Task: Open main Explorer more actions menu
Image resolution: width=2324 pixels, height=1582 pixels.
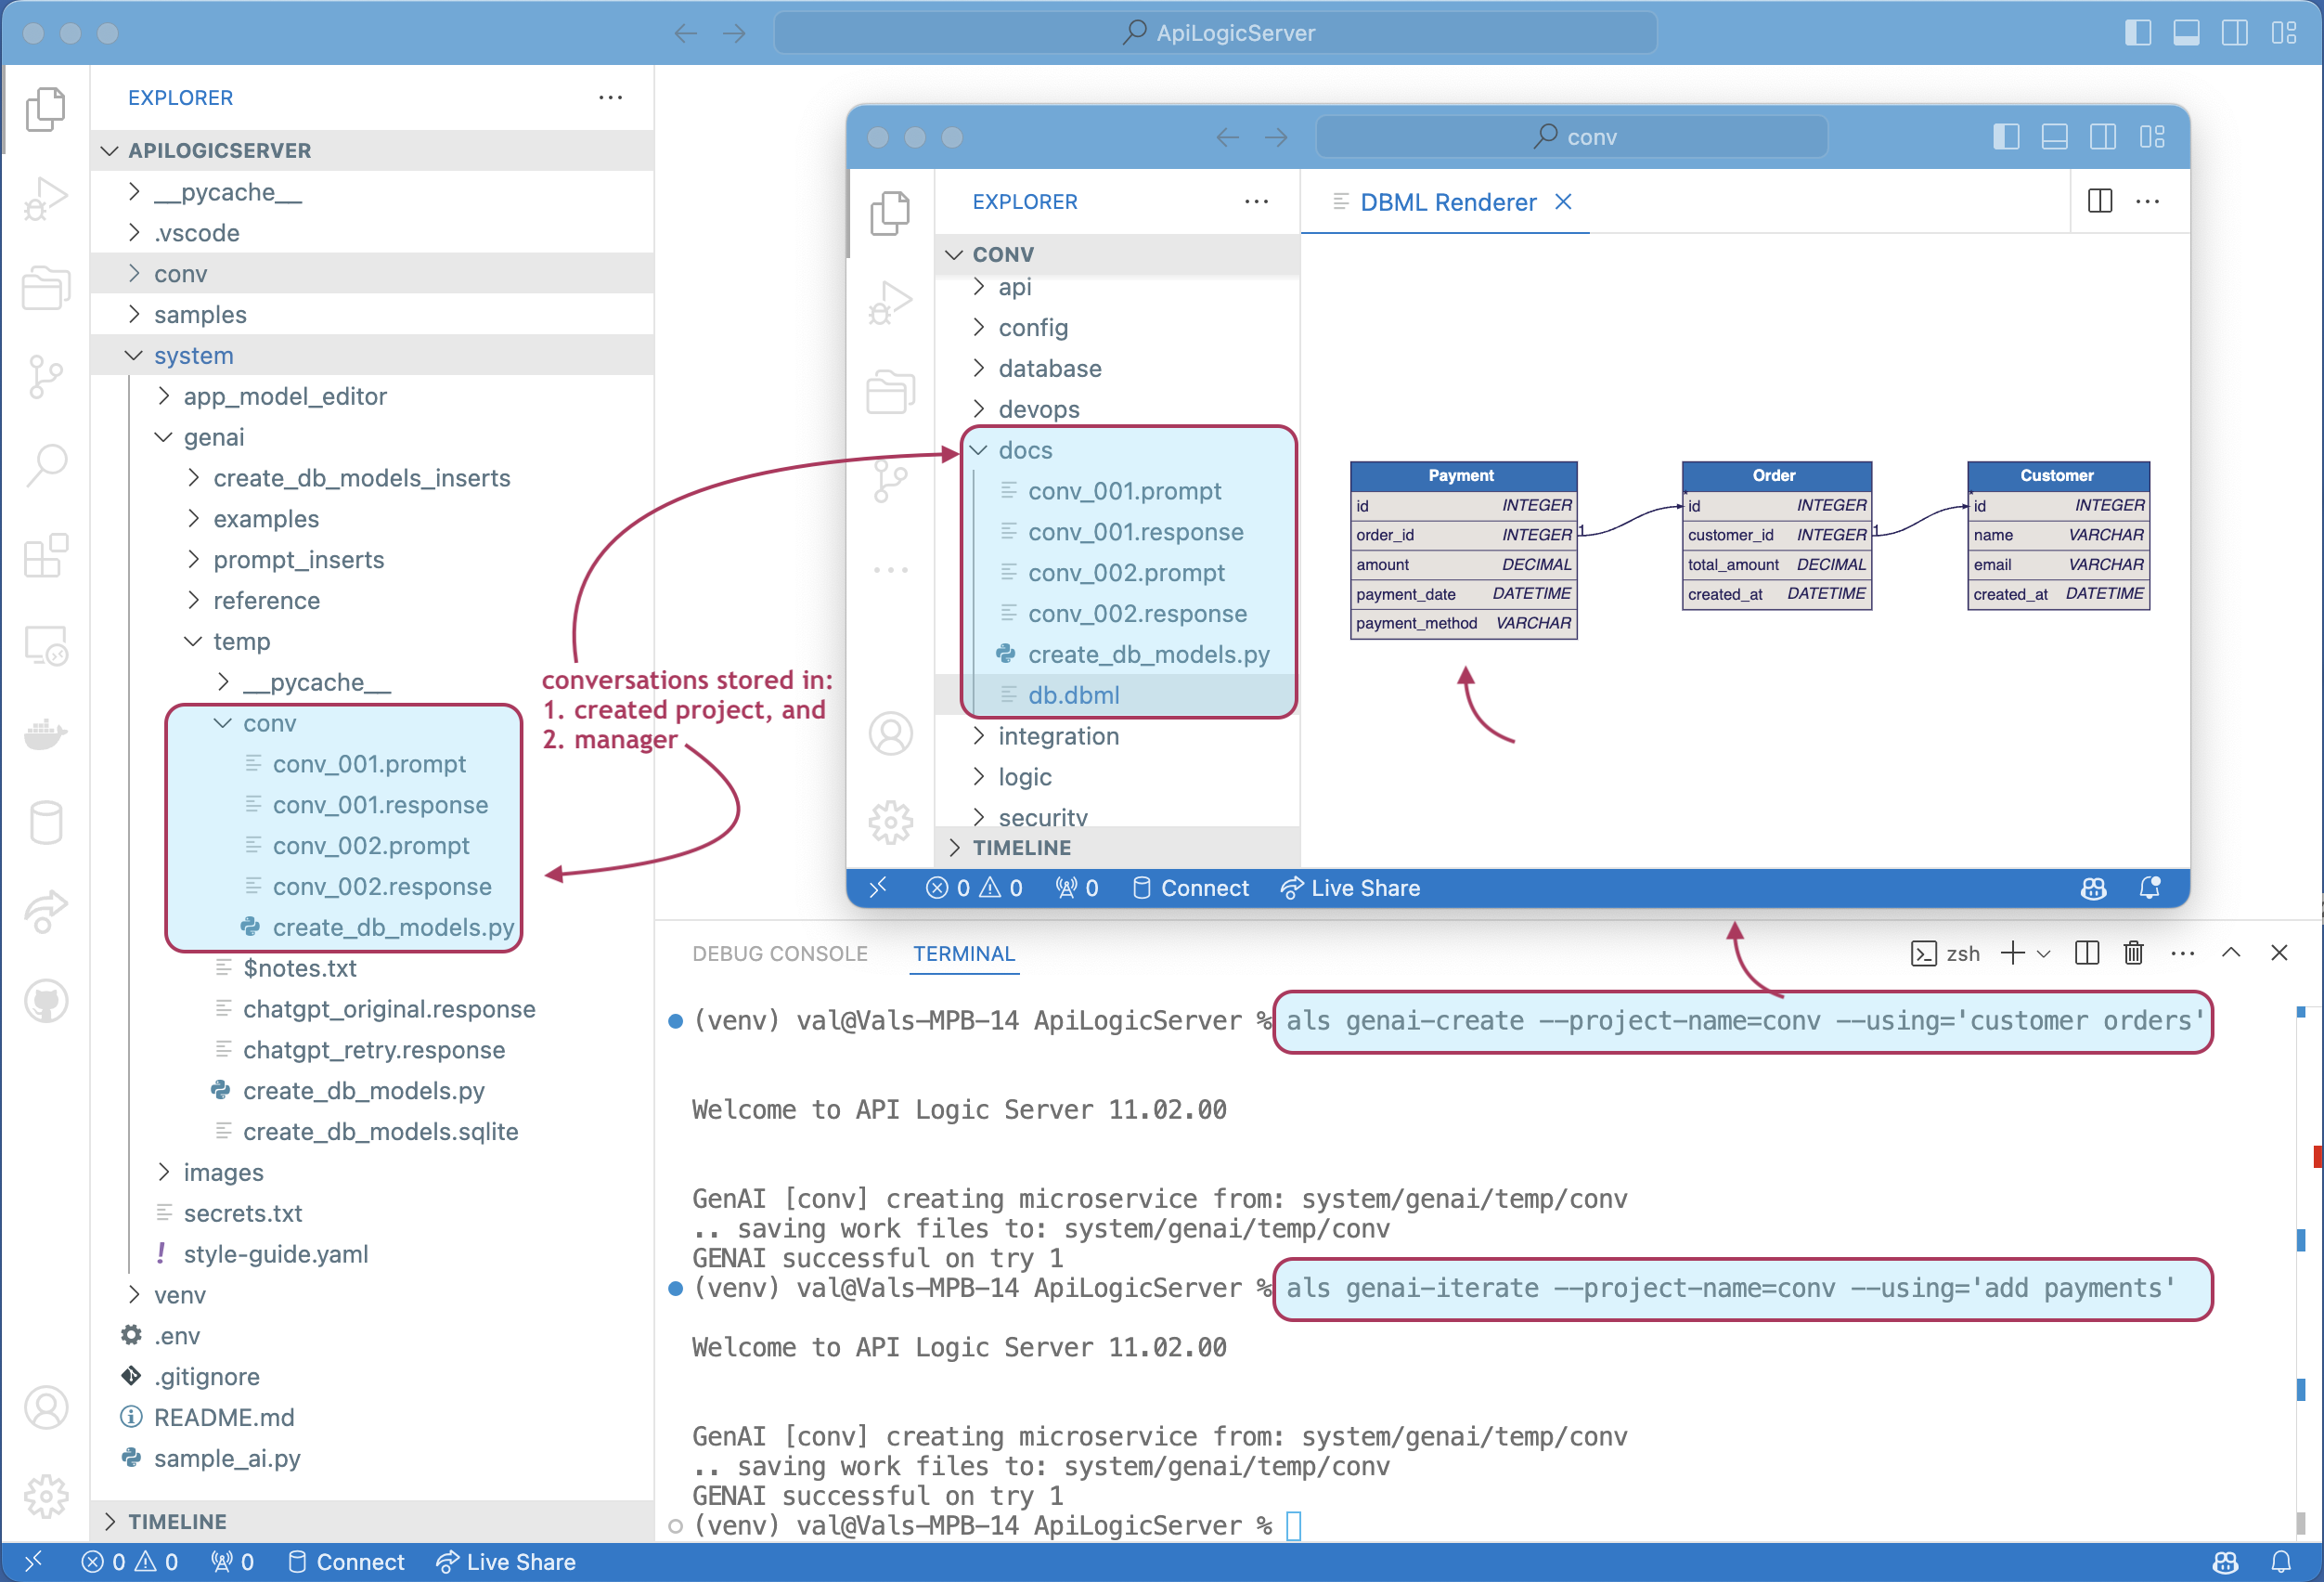Action: (610, 97)
